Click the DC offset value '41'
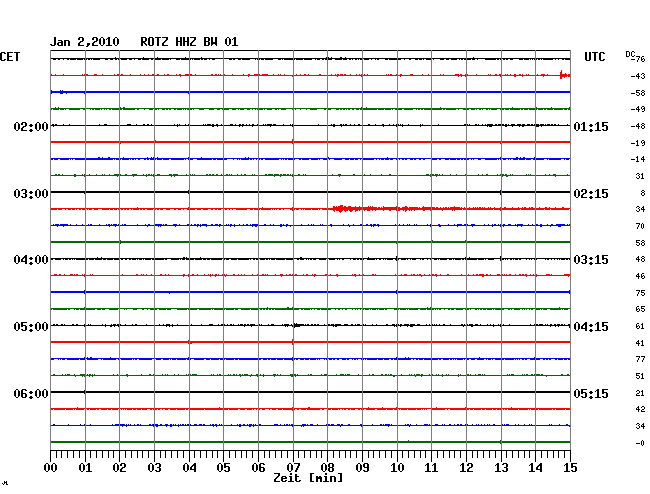650x494 pixels. click(640, 343)
